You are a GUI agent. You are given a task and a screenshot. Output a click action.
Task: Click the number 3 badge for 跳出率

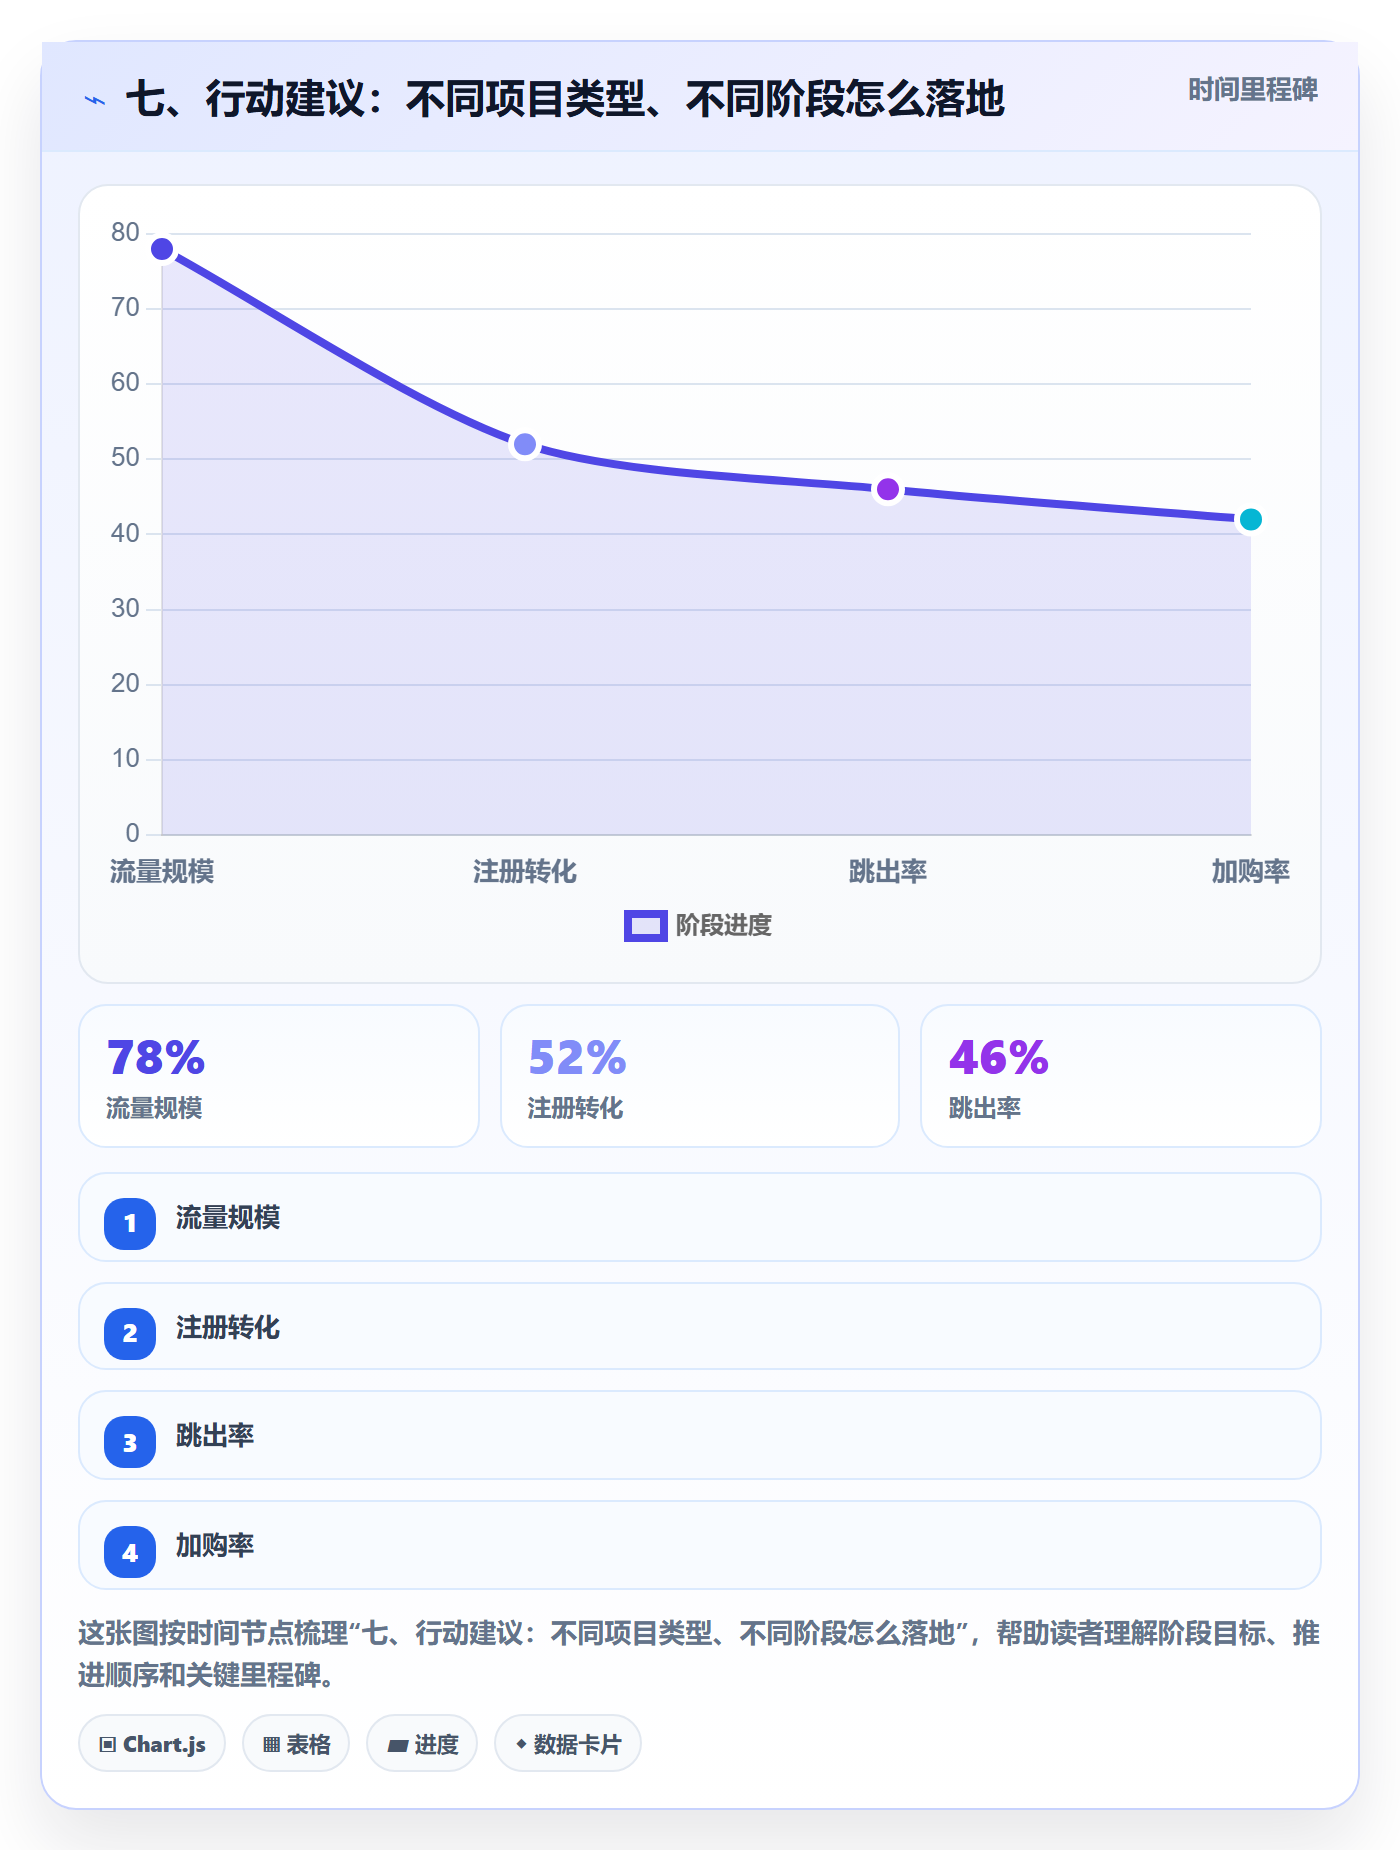(130, 1442)
